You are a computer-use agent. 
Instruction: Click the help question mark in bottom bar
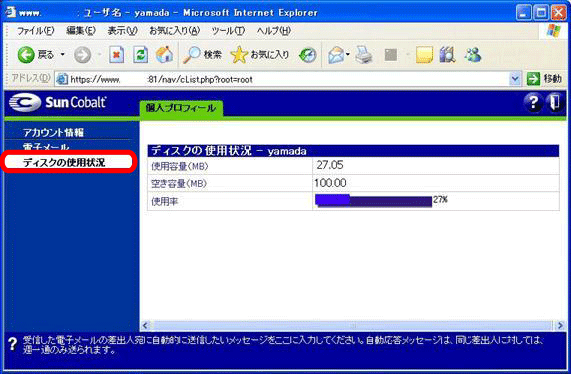13,343
